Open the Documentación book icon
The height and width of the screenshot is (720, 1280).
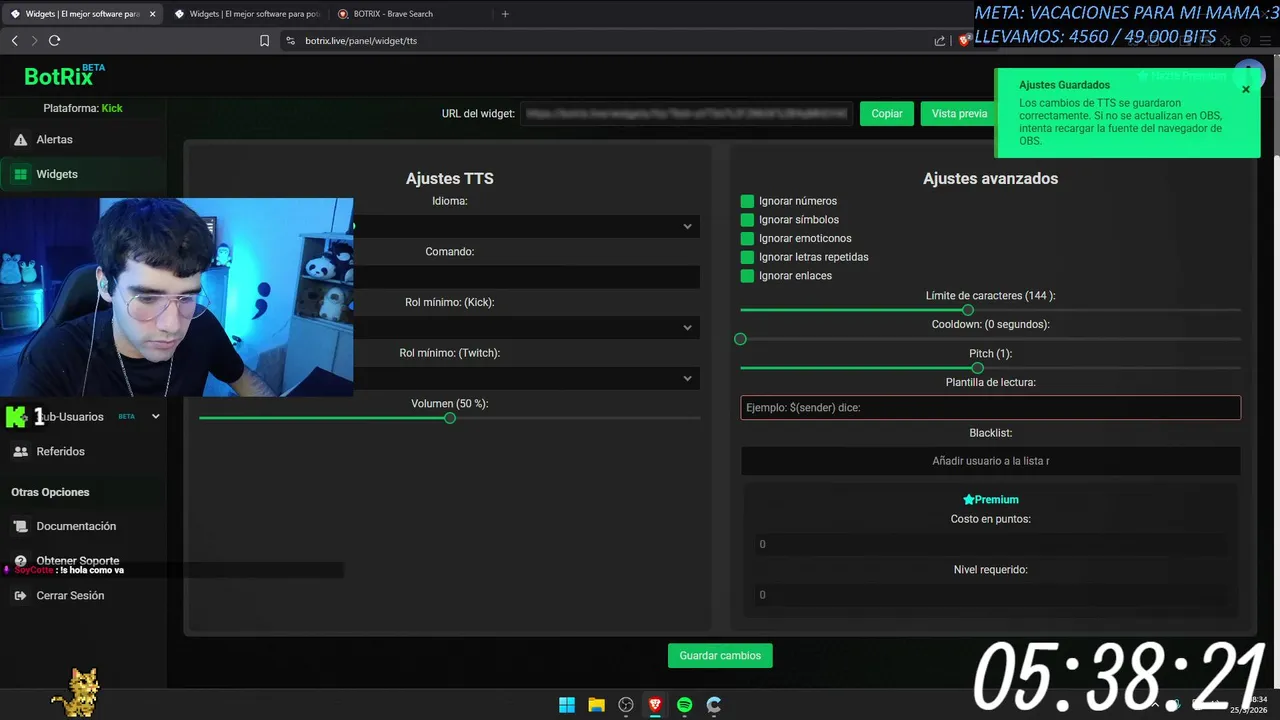20,526
